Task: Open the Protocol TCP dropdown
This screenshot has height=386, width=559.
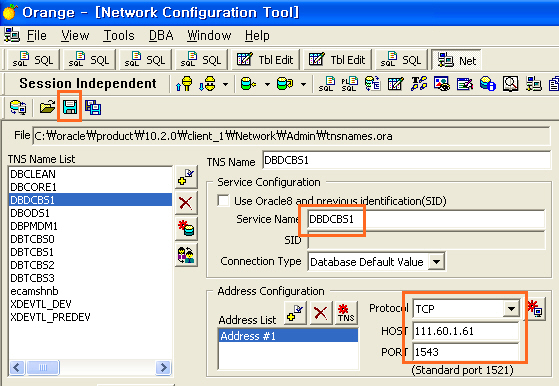Action: pos(511,309)
